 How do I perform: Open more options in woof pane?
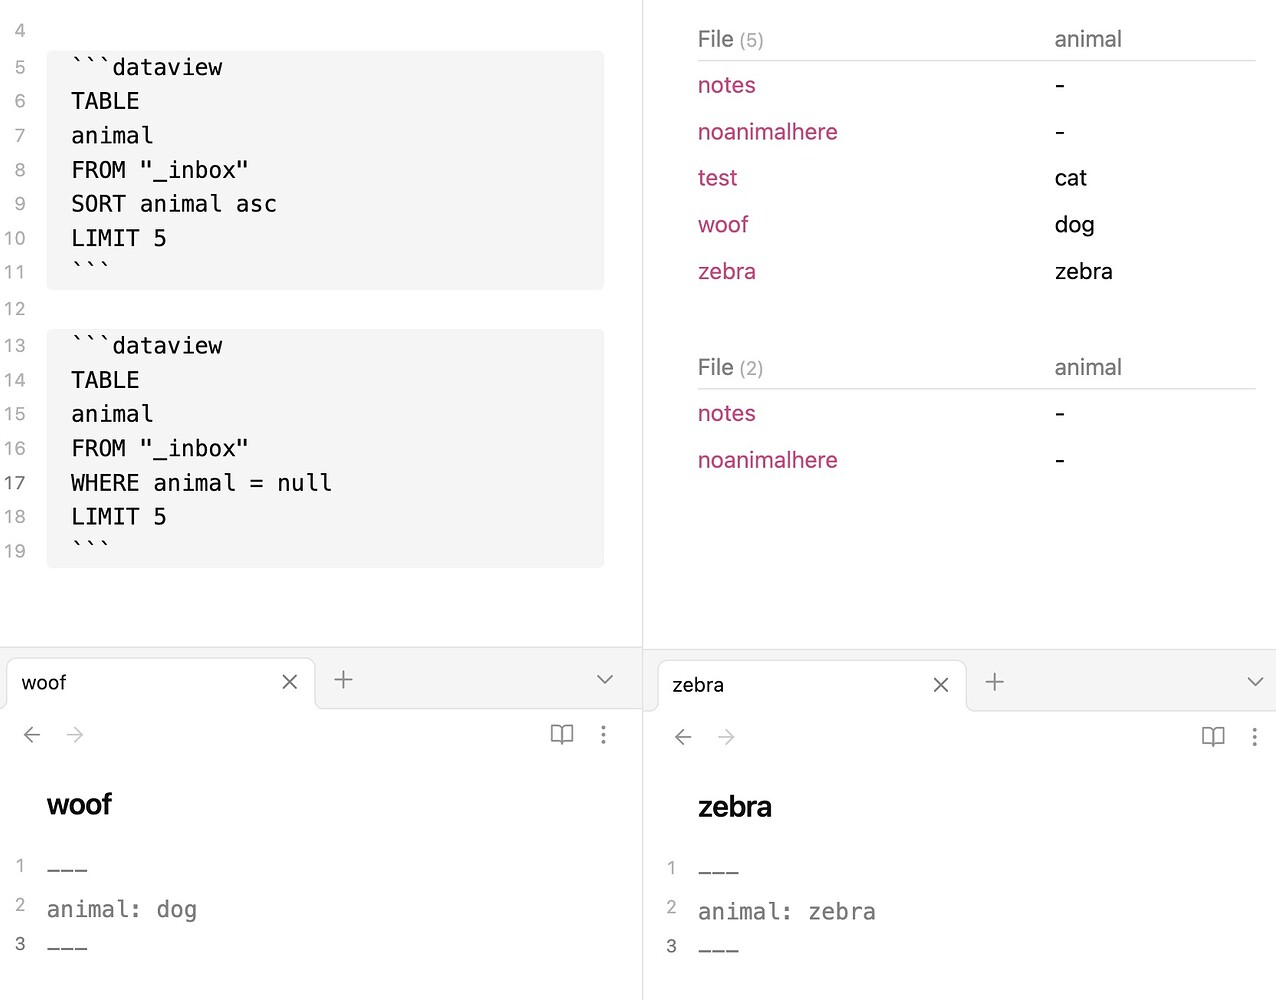point(603,735)
